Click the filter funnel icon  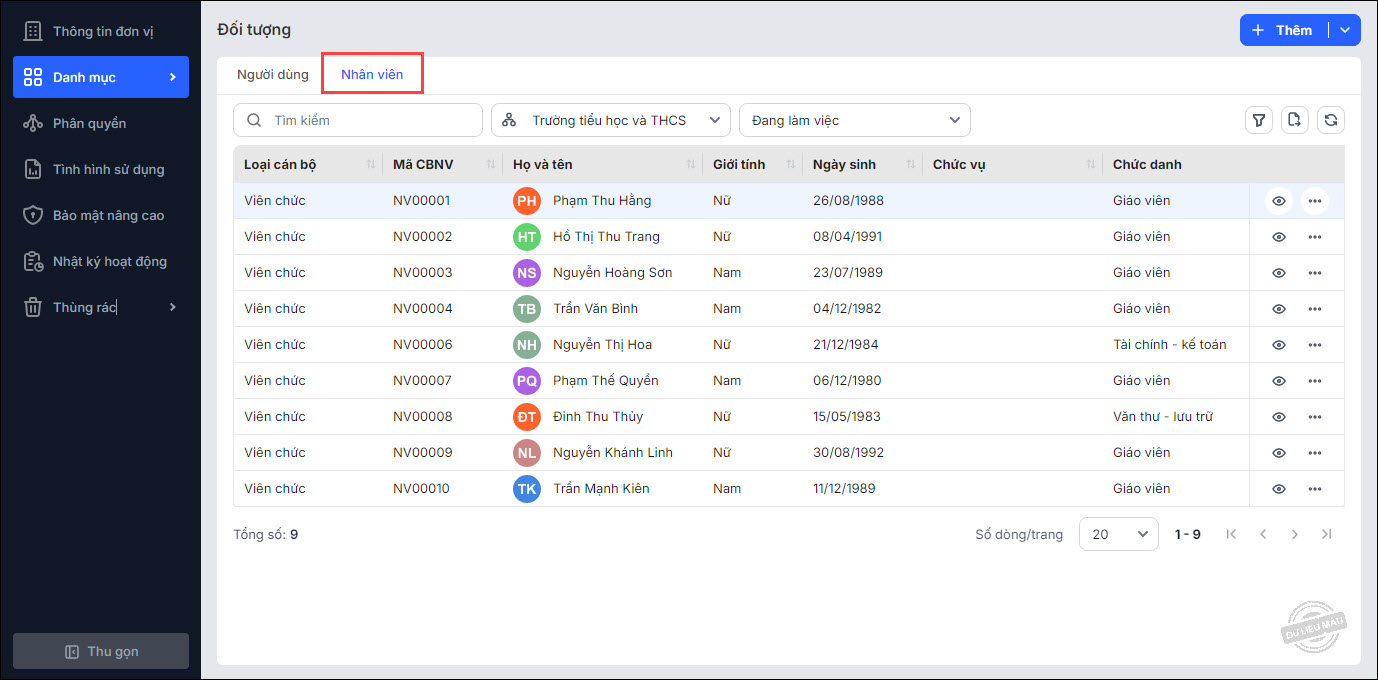pos(1259,120)
